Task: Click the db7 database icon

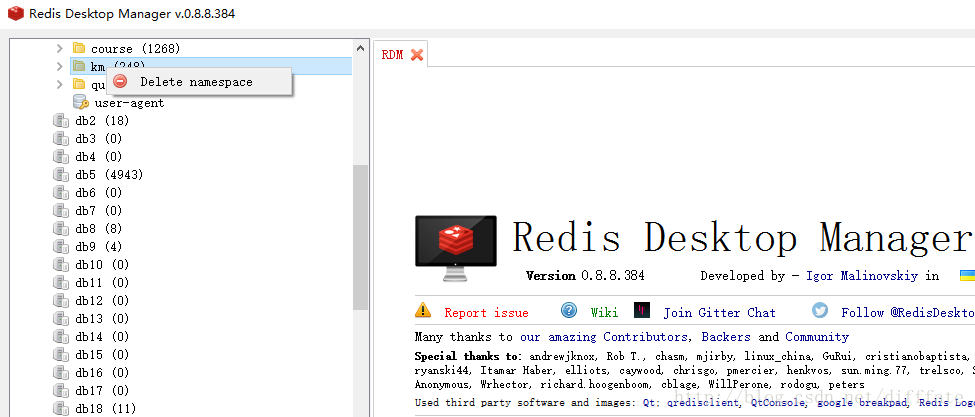Action: click(61, 211)
